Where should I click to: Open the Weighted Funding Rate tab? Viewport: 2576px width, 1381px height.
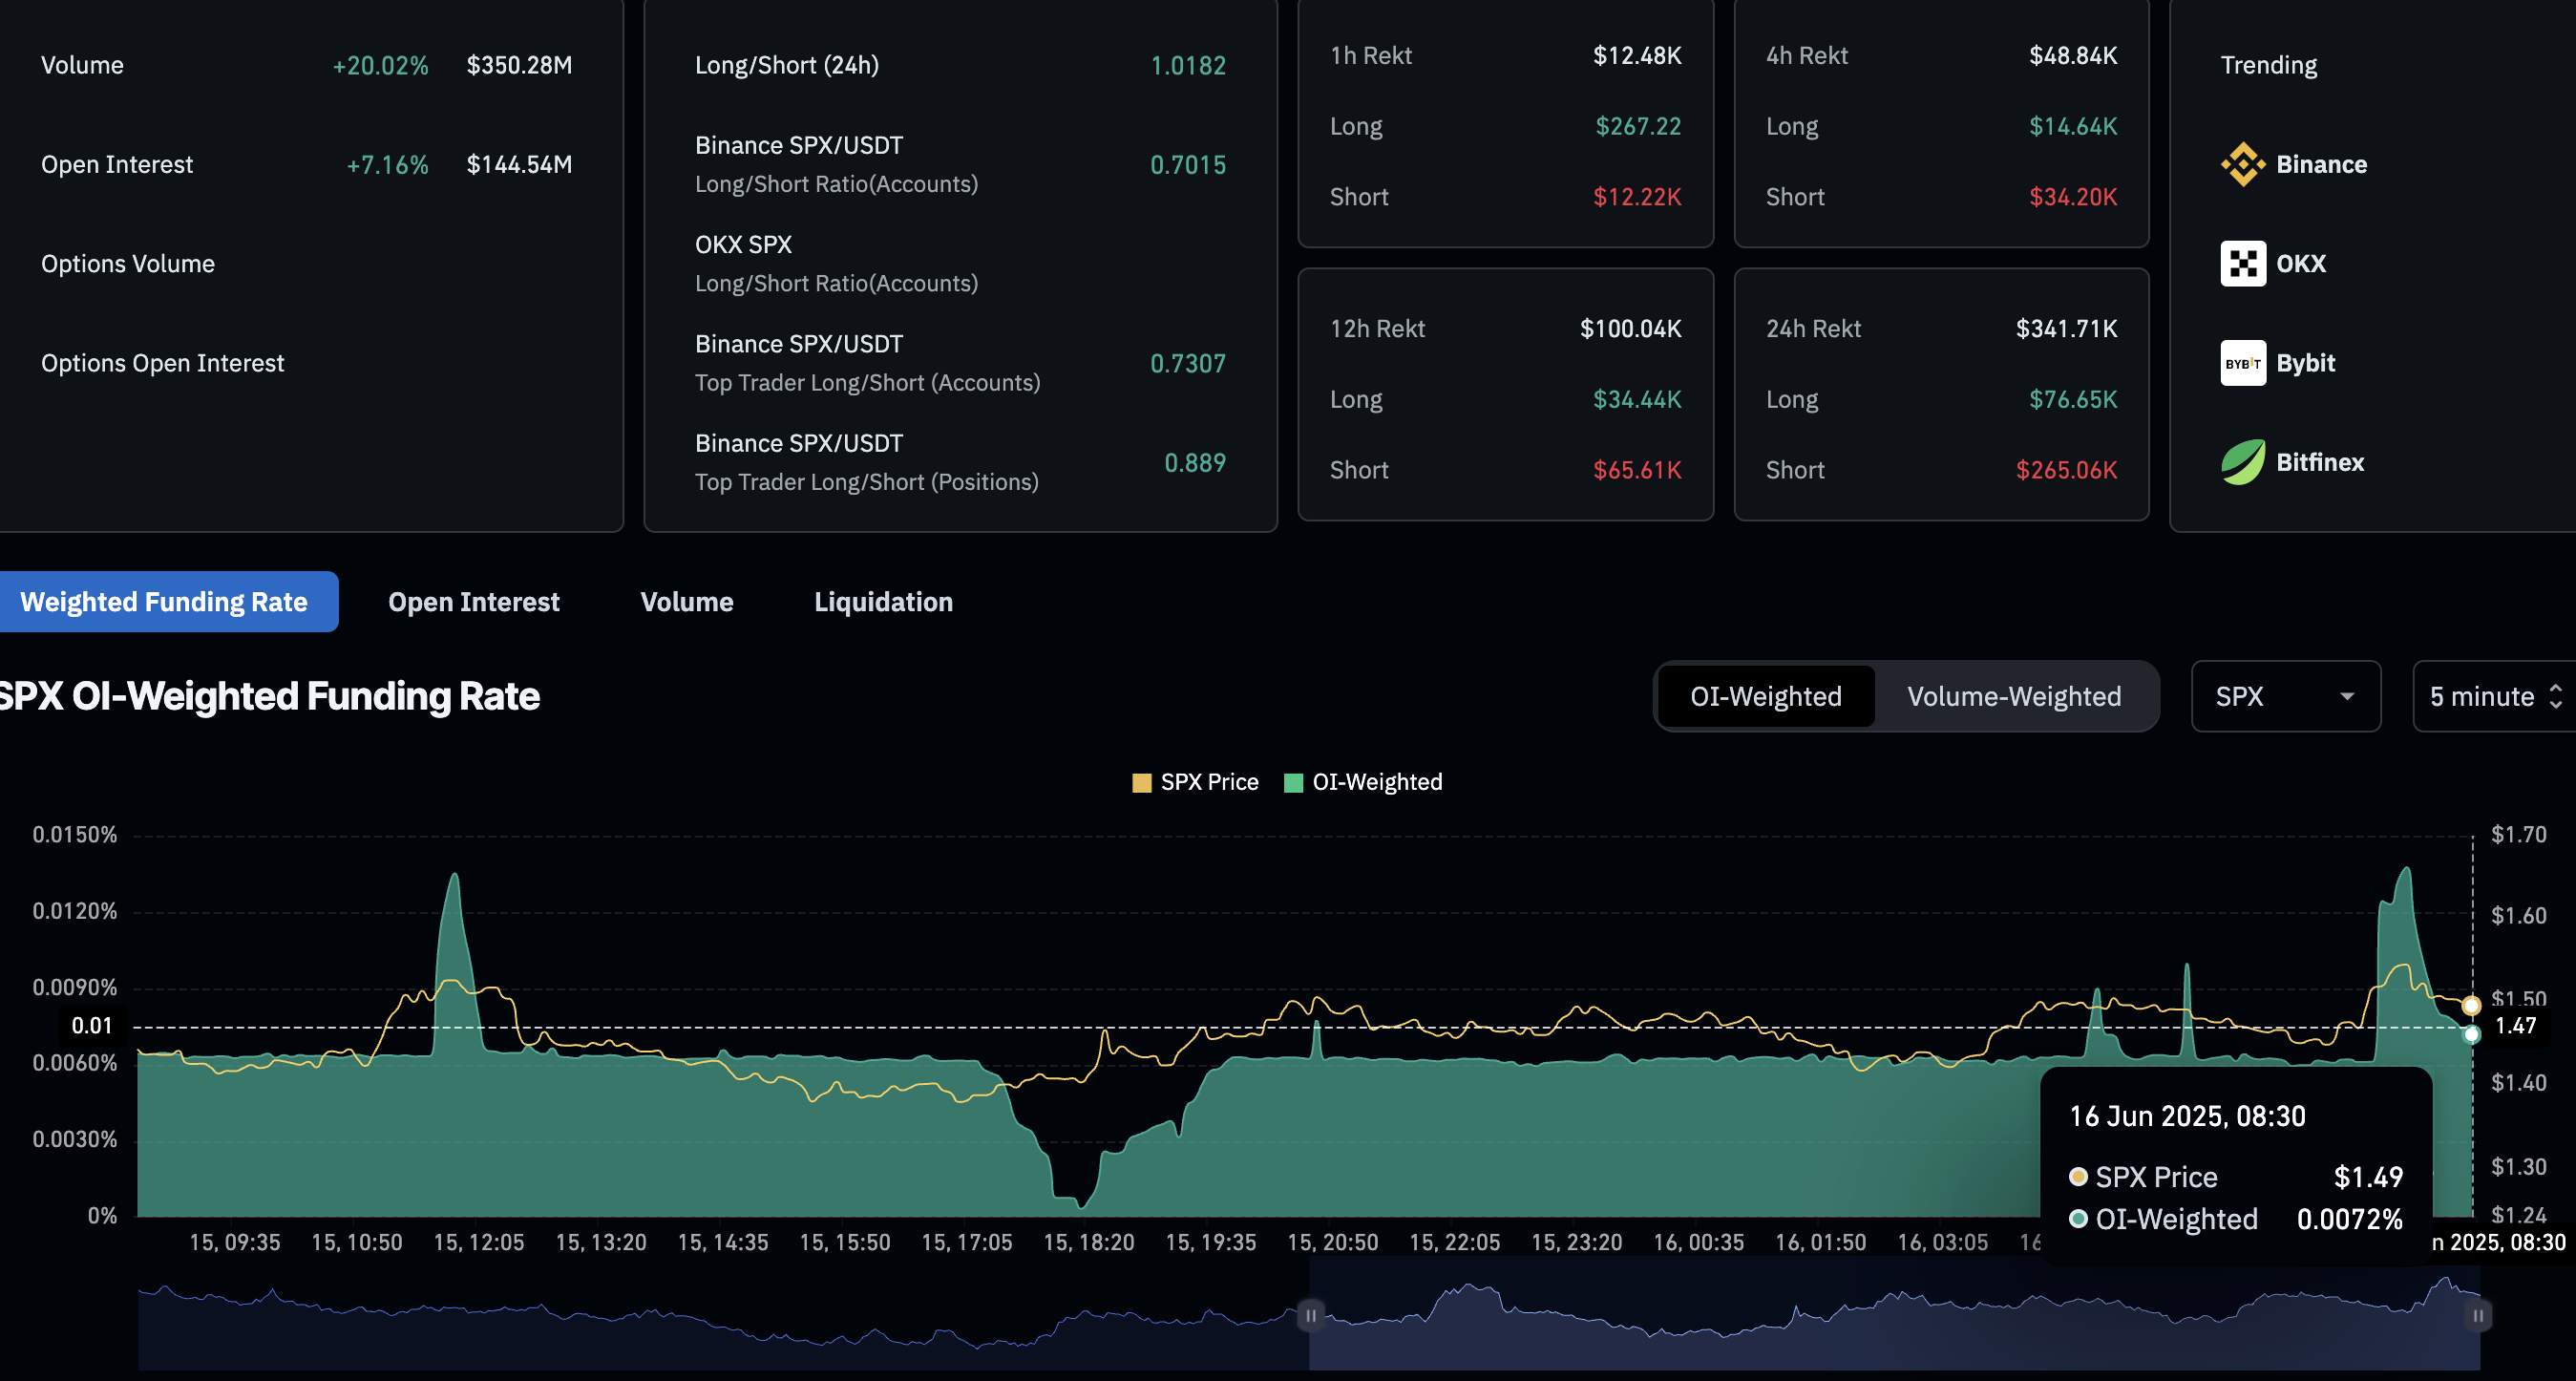coord(164,602)
